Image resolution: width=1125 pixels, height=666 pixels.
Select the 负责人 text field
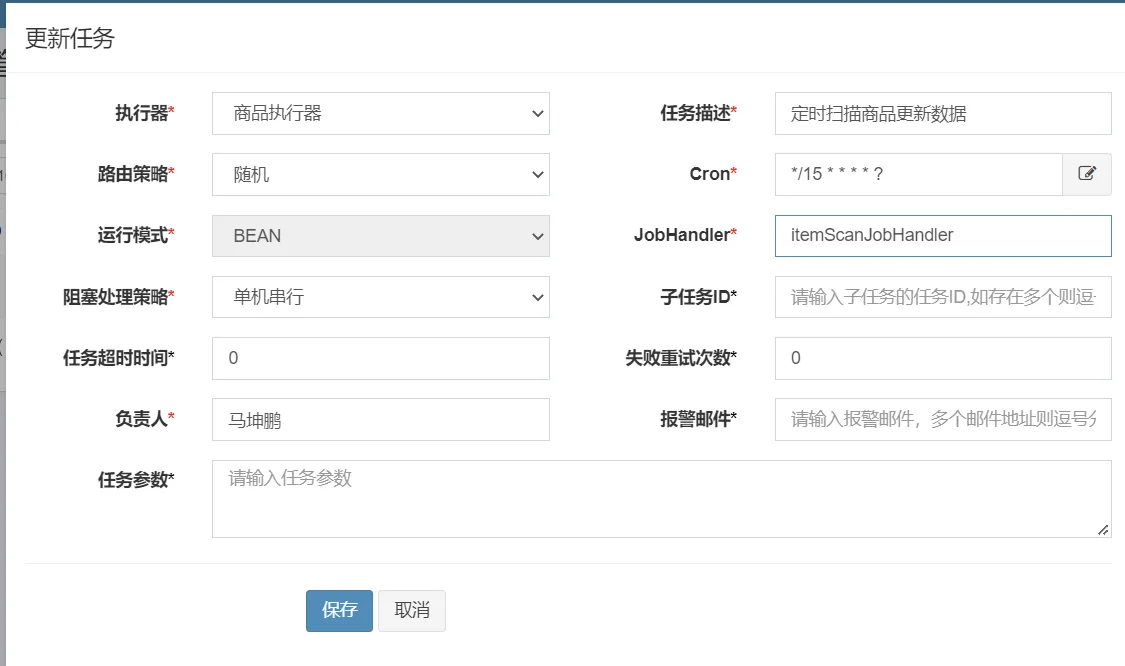tap(380, 420)
